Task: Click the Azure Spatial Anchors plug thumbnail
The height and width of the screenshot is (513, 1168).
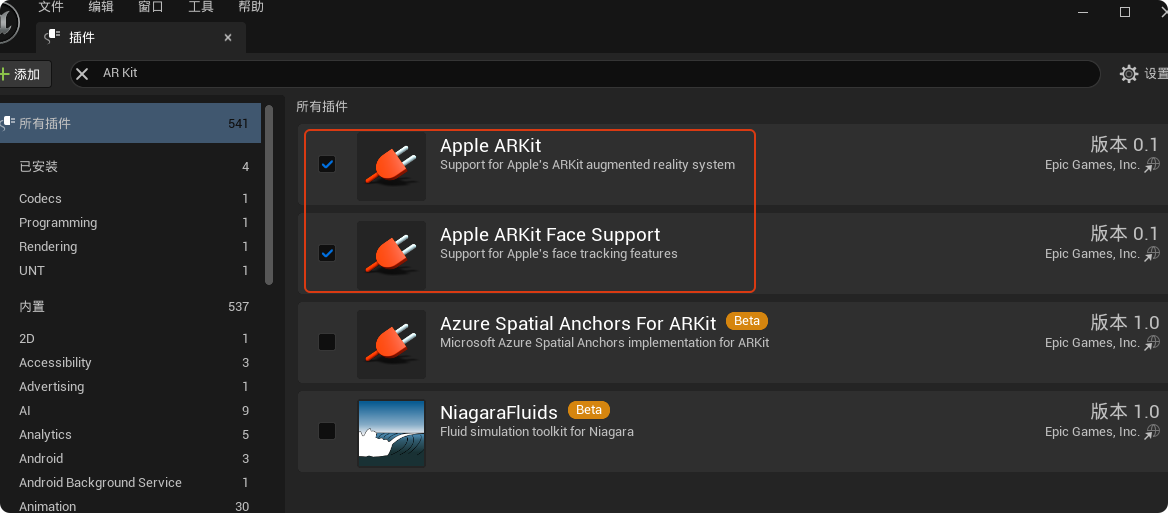Action: (x=391, y=345)
